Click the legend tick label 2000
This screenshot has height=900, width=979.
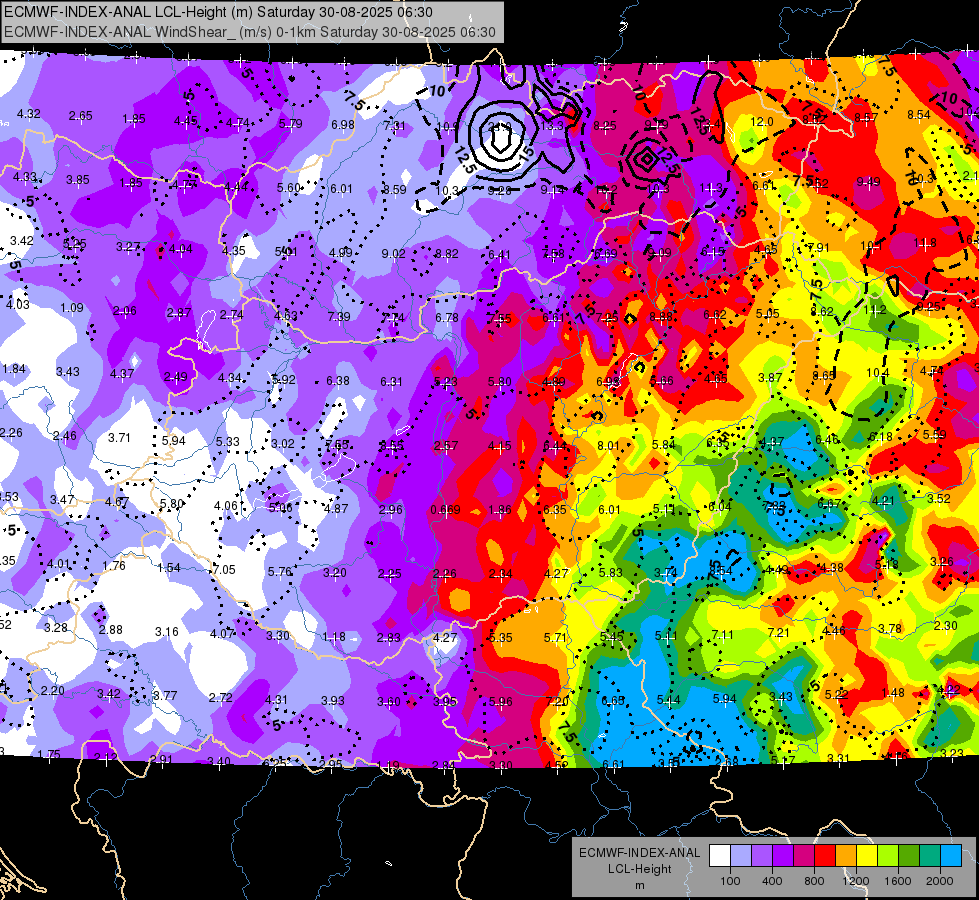pos(940,881)
